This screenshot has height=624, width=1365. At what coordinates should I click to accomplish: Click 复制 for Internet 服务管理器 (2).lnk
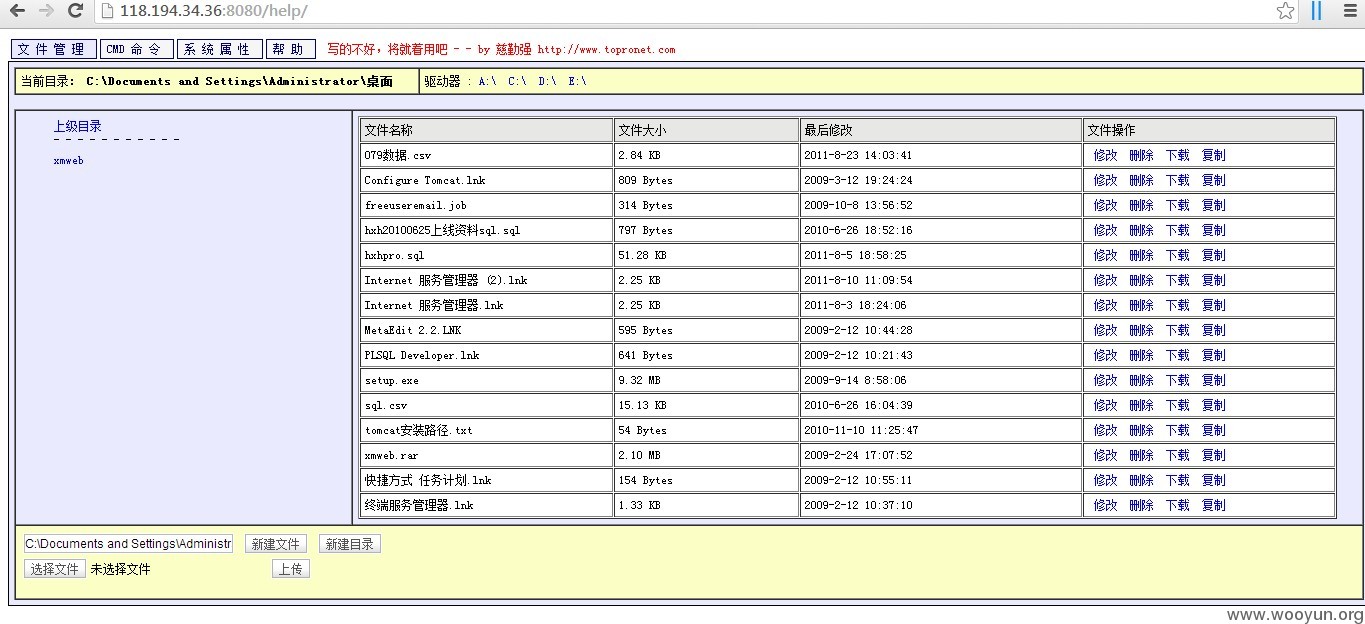click(1213, 280)
